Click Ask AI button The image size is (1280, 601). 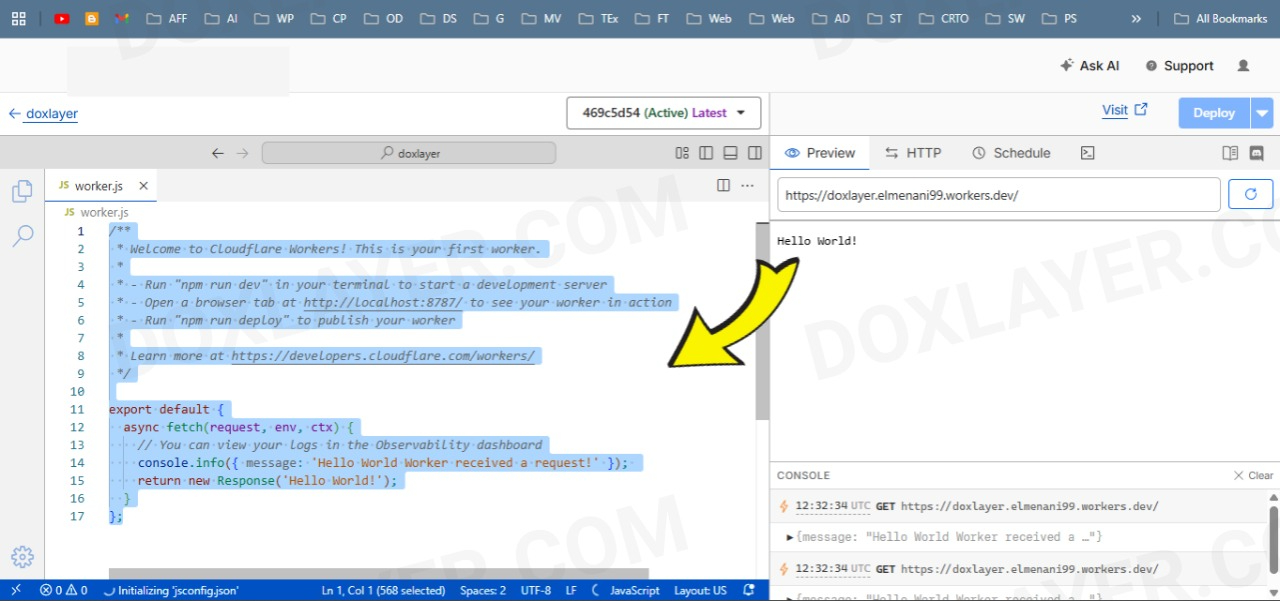pyautogui.click(x=1089, y=66)
